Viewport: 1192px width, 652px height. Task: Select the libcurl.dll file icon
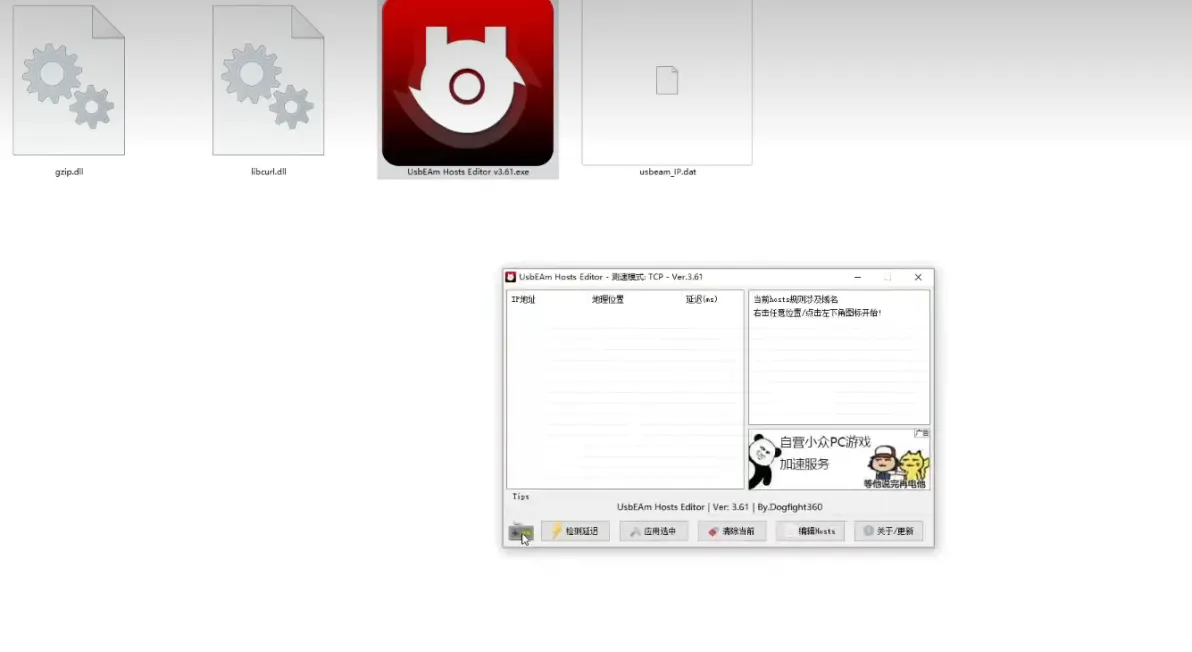[268, 81]
